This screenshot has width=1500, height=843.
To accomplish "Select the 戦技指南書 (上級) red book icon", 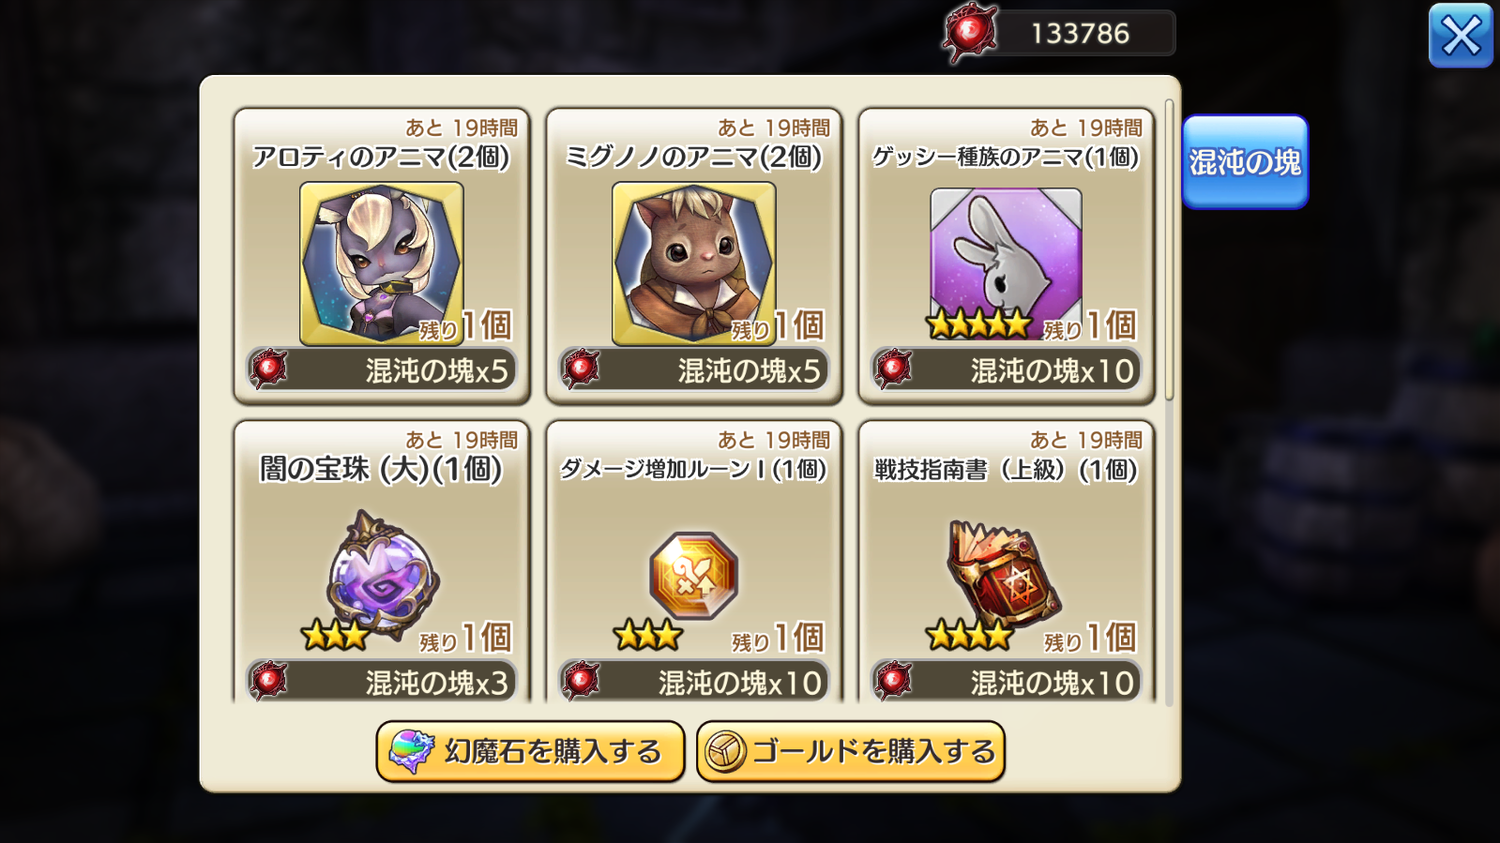I will (1003, 574).
